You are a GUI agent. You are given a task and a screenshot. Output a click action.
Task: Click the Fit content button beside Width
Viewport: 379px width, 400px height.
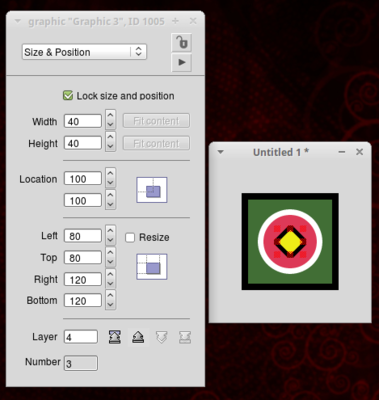(x=156, y=121)
